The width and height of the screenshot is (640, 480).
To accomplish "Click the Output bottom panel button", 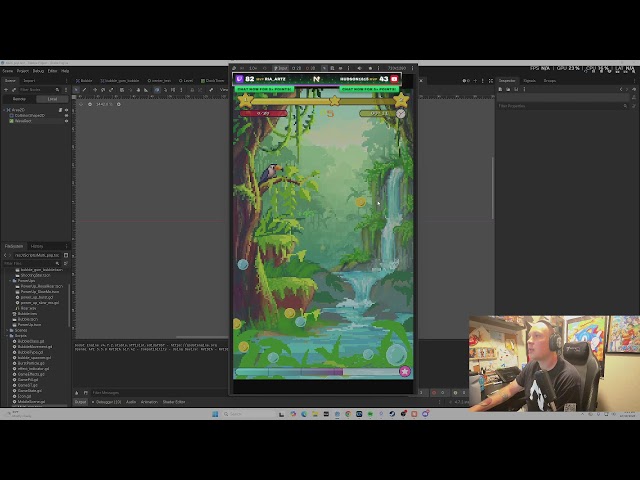I will pos(80,402).
